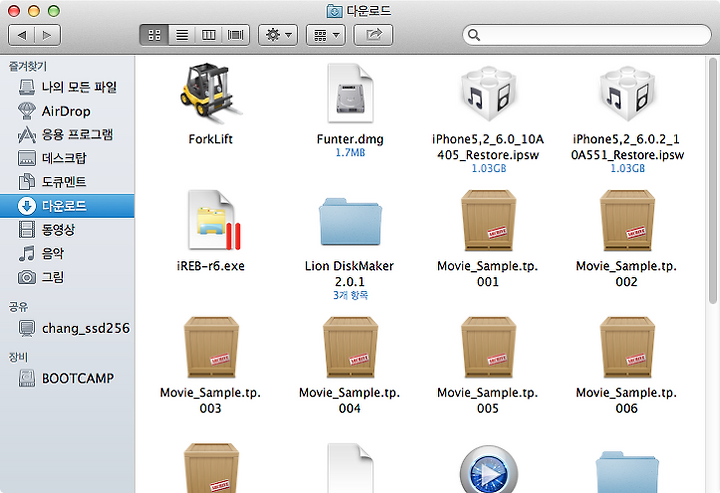The image size is (720, 493).
Task: Open 도큐멘트 in sidebar
Action: [x=67, y=182]
